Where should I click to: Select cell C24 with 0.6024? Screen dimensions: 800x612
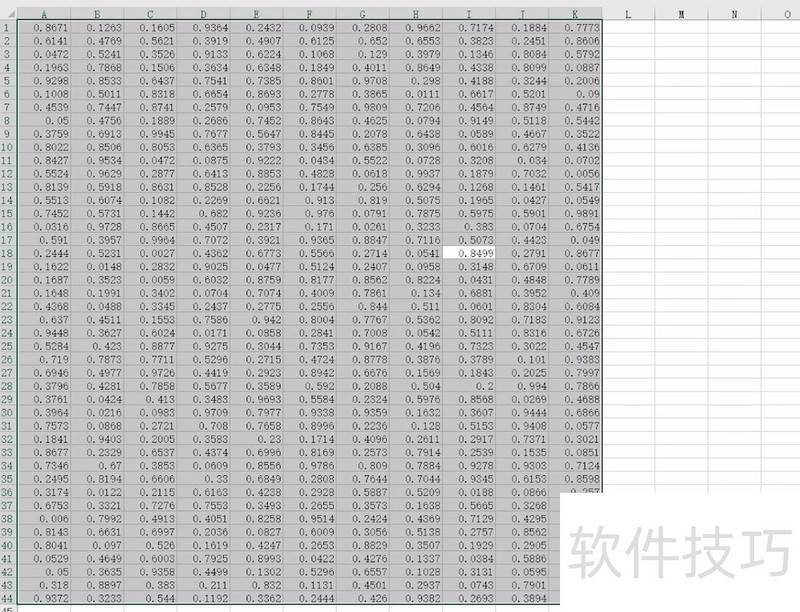[x=150, y=333]
